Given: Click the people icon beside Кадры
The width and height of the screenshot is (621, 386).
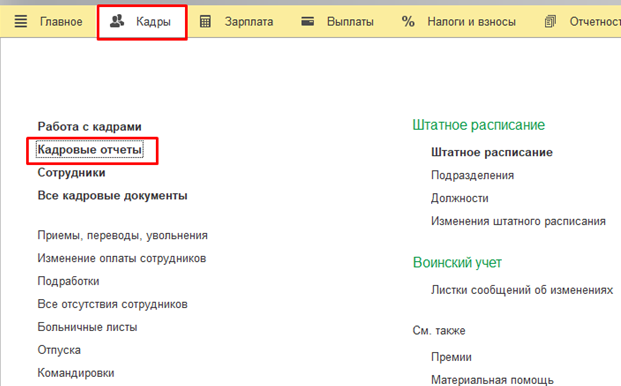Looking at the screenshot, I should pos(117,21).
